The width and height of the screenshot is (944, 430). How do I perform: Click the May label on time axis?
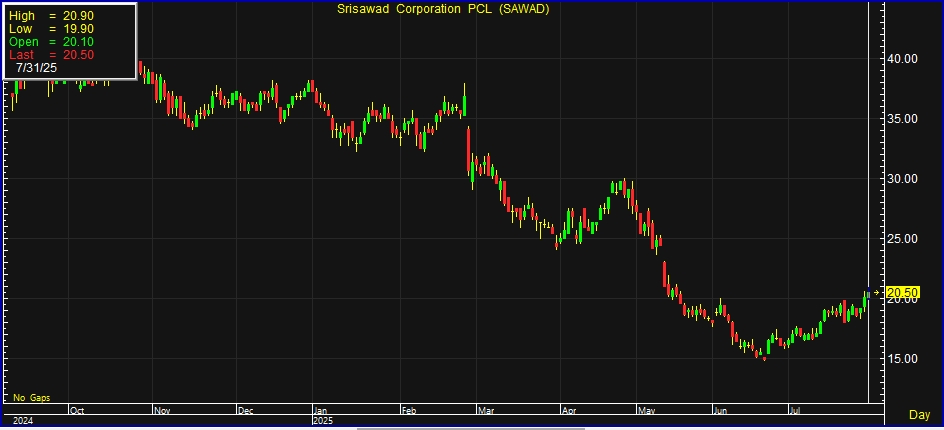tap(647, 411)
